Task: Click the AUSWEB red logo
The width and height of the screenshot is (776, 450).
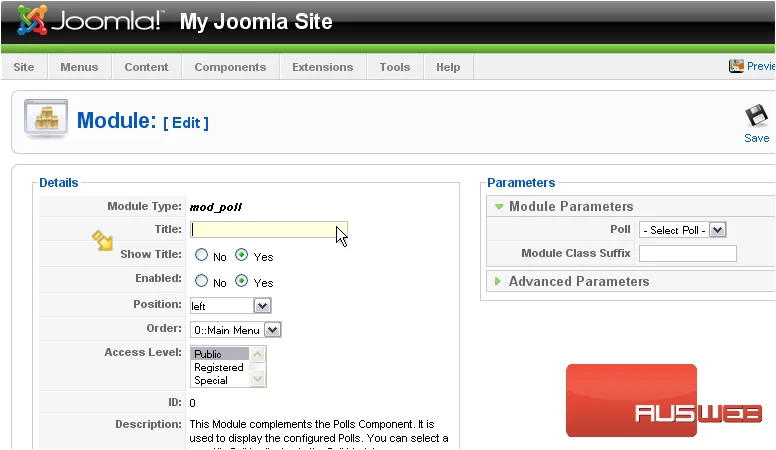Action: point(664,401)
